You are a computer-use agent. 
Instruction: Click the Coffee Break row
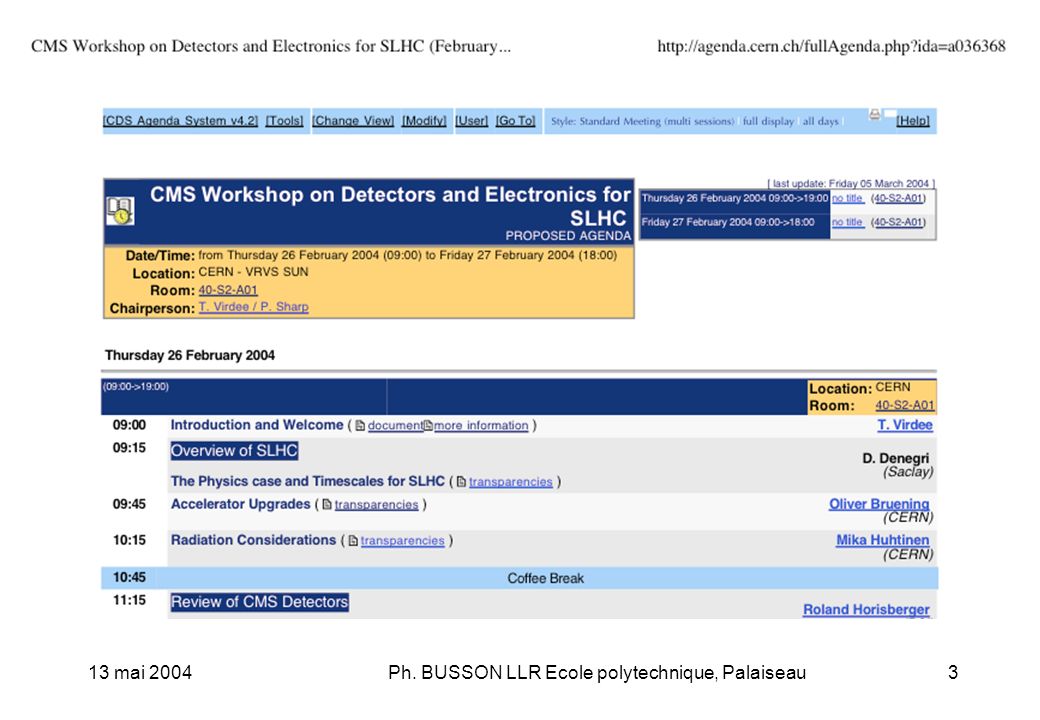point(519,578)
